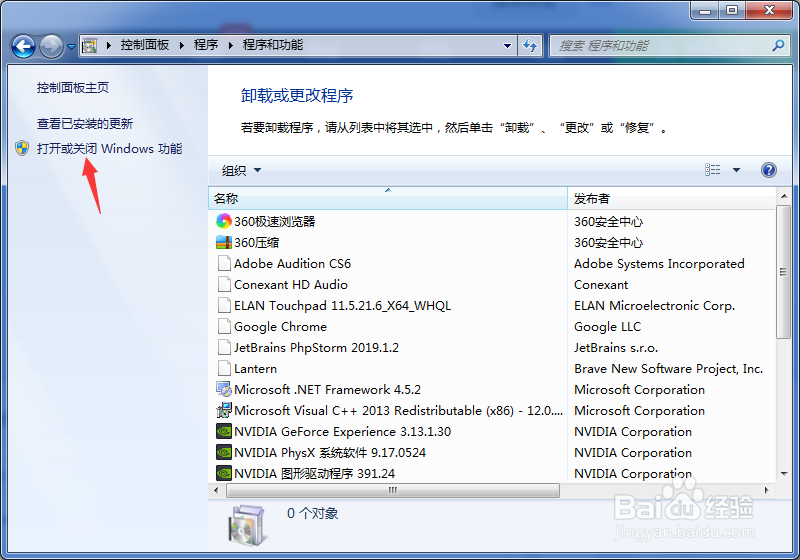Select NVIDIA GeForce Experience icon
The height and width of the screenshot is (560, 800).
[x=223, y=432]
